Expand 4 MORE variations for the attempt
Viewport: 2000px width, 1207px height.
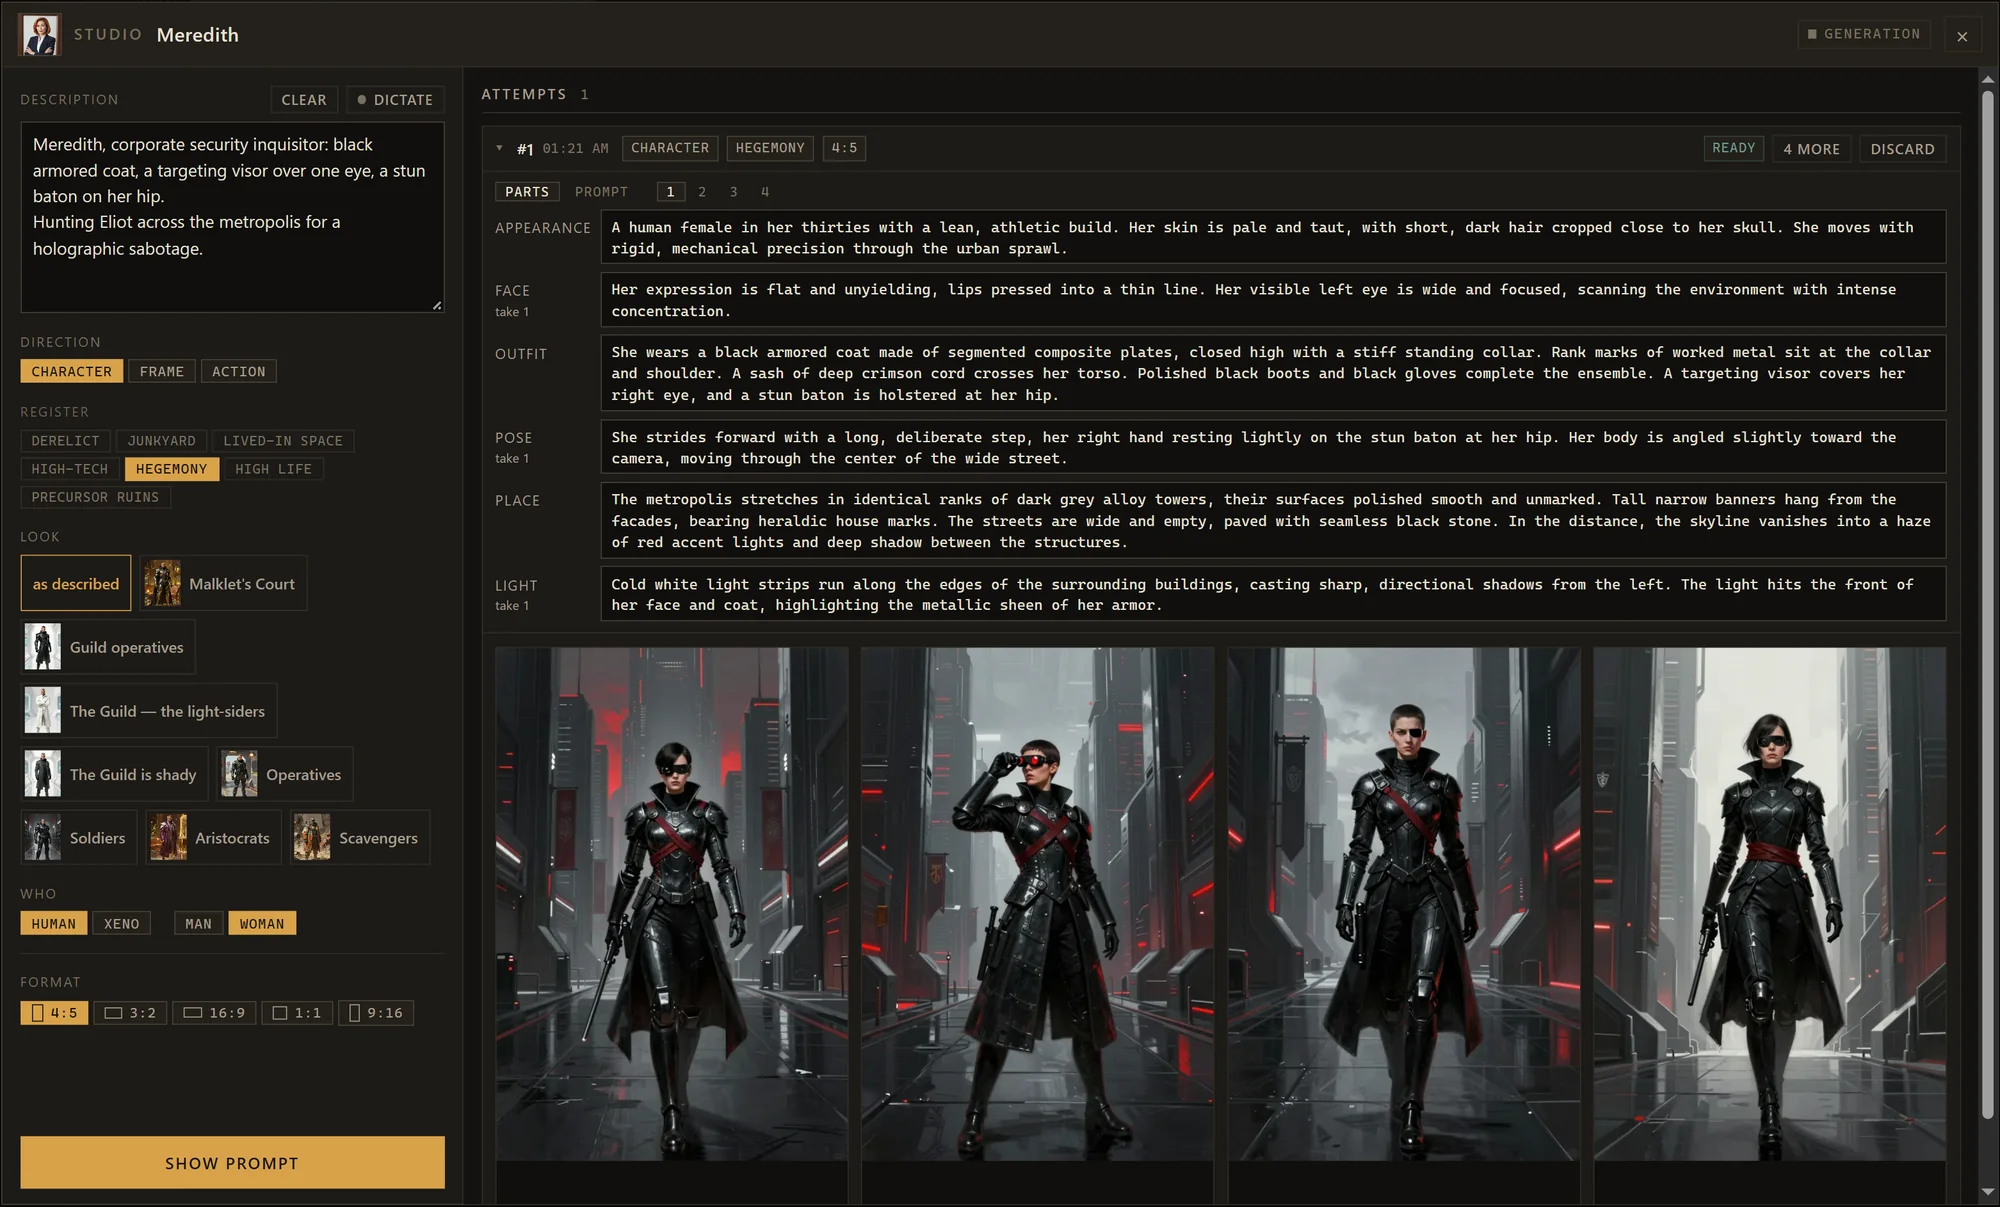point(1811,149)
